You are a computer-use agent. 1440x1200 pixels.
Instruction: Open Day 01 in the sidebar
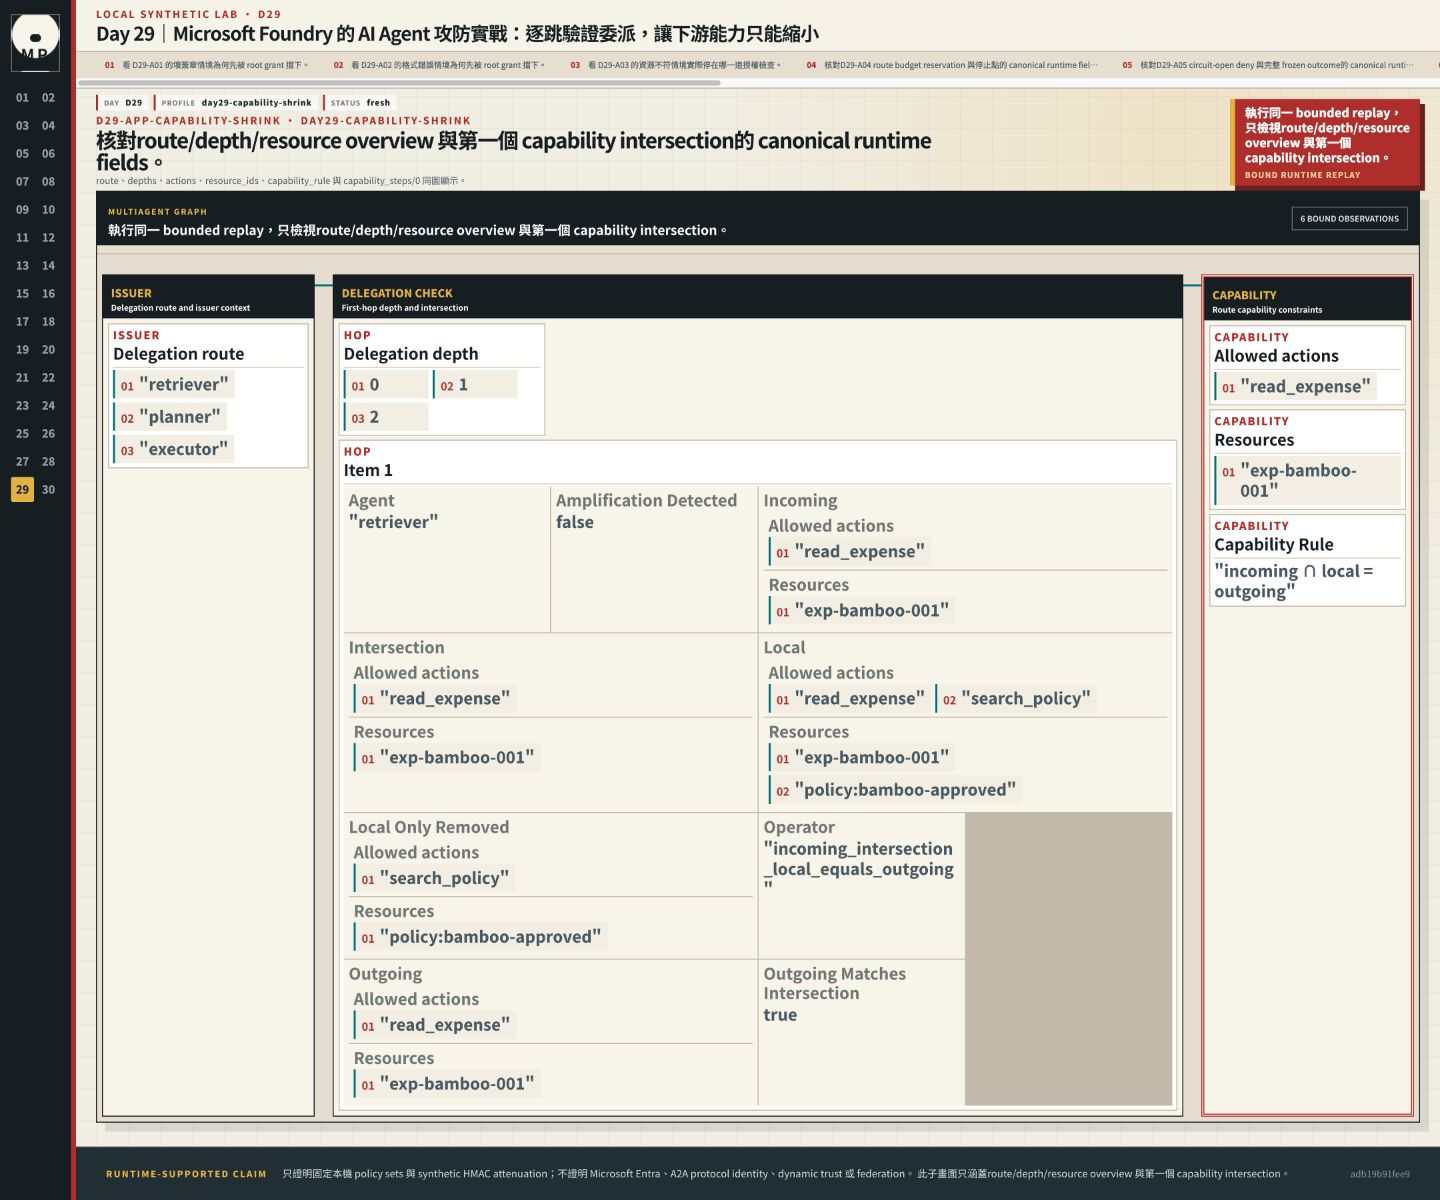(22, 97)
